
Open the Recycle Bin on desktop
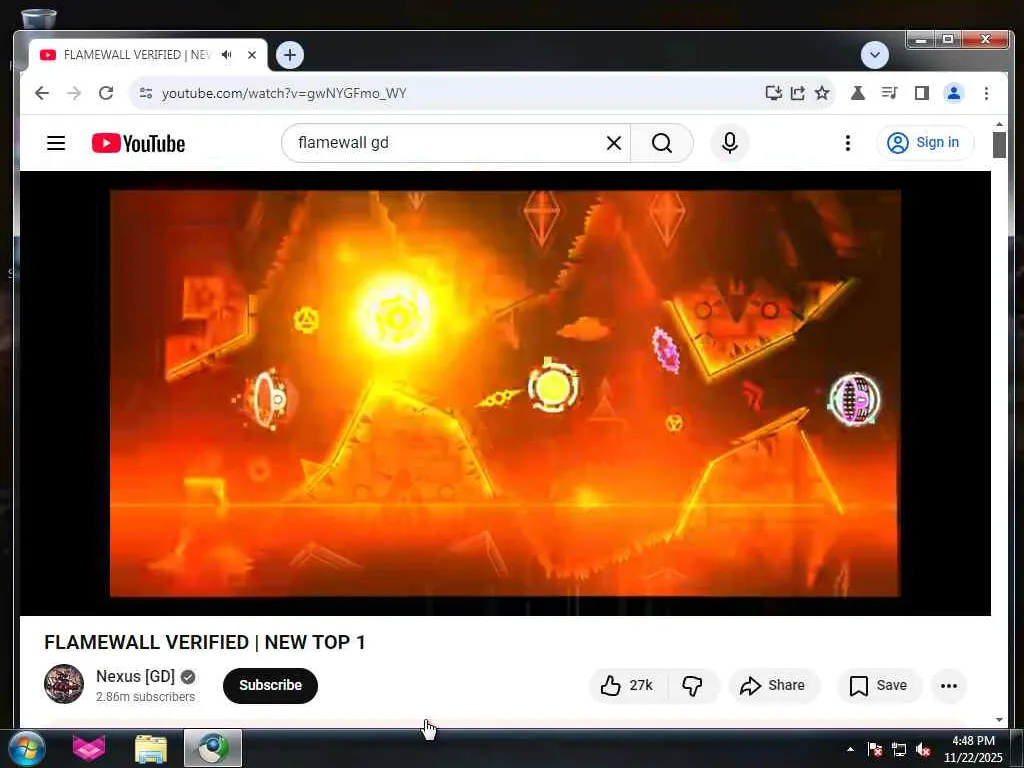coord(39,18)
